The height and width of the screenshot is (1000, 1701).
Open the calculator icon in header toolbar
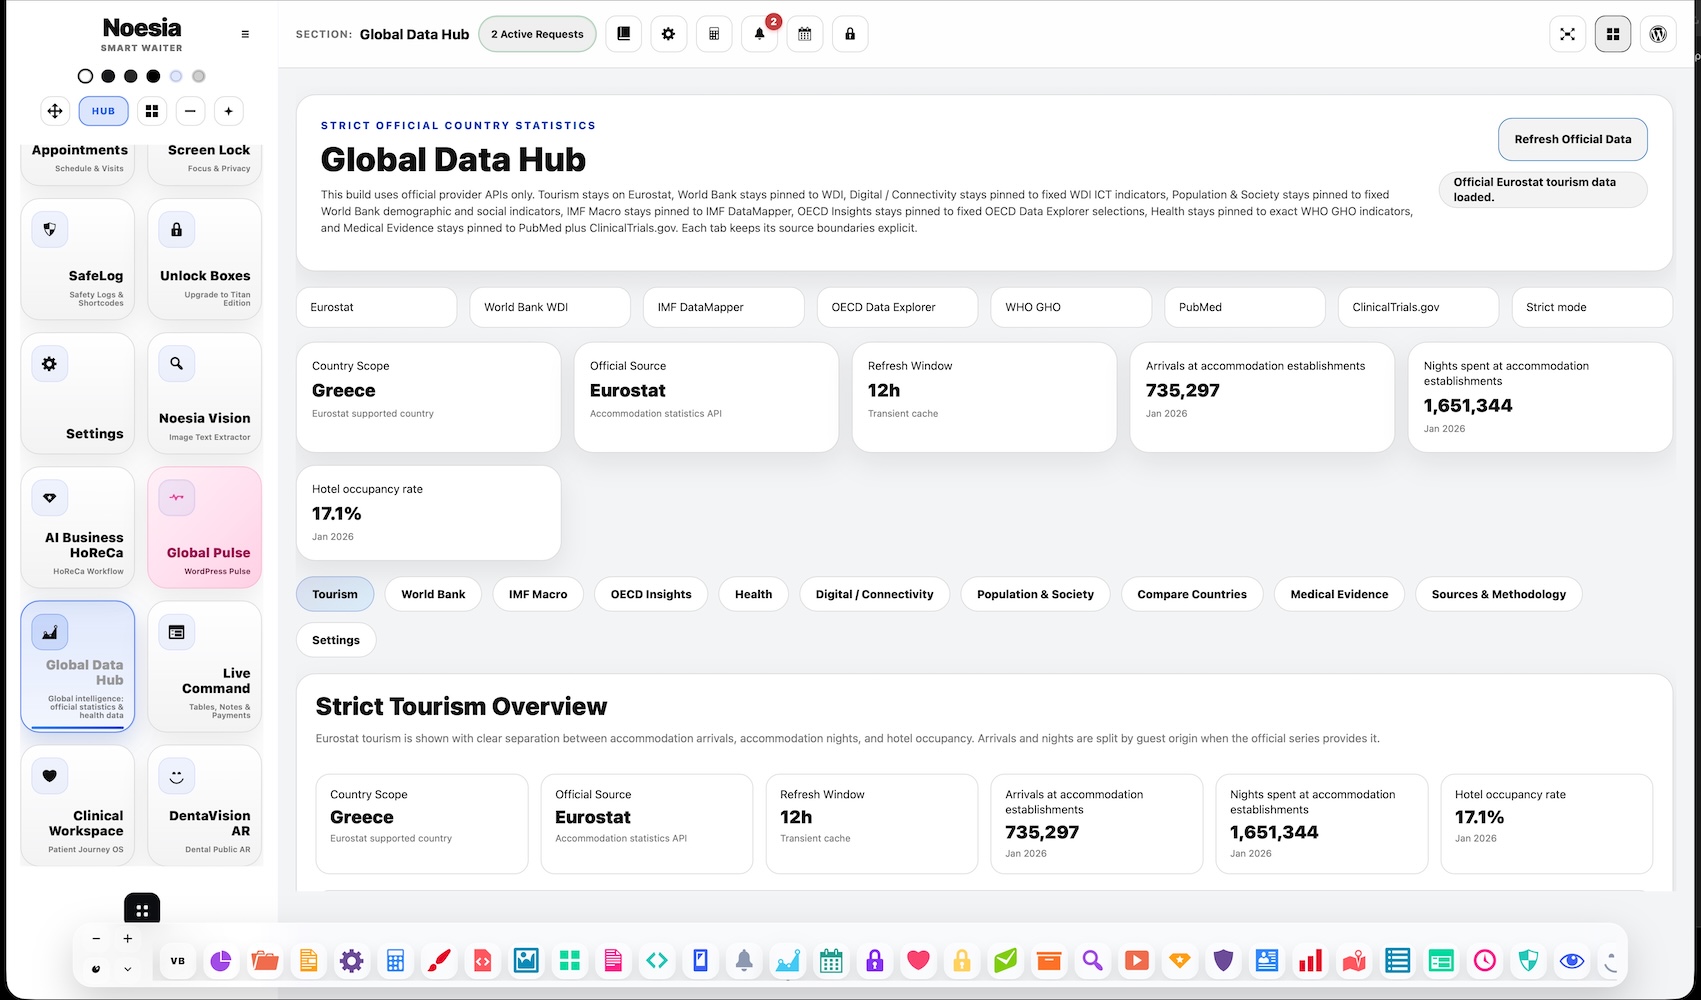tap(714, 34)
